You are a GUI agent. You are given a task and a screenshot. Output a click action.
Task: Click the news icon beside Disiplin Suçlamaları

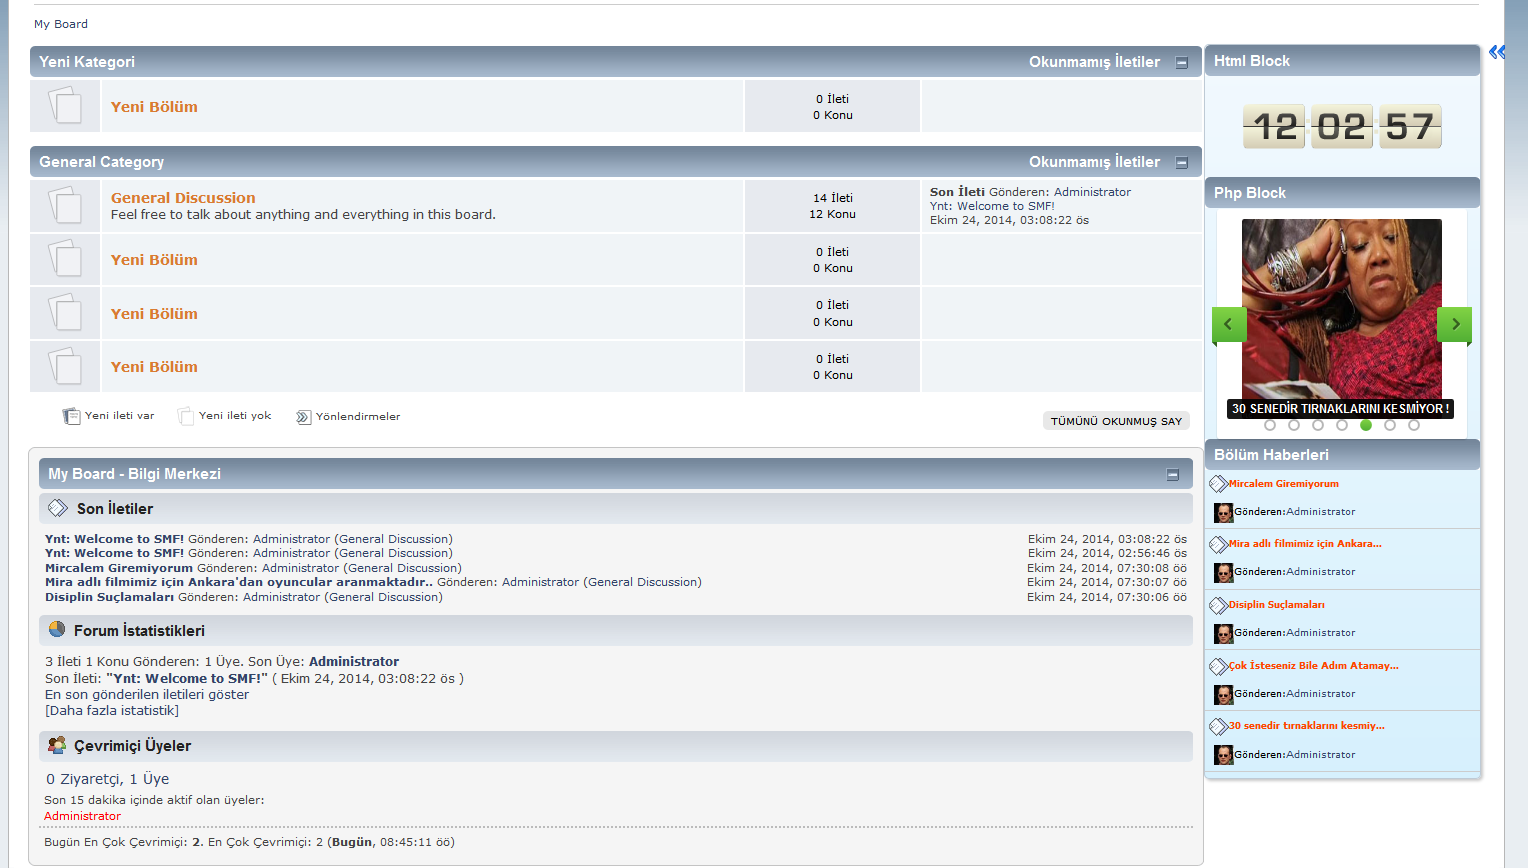1218,606
